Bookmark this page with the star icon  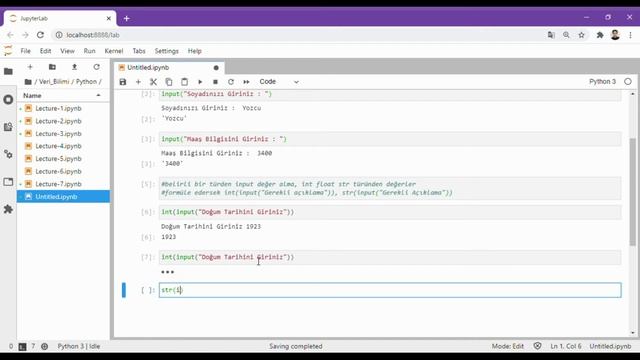[x=582, y=35]
